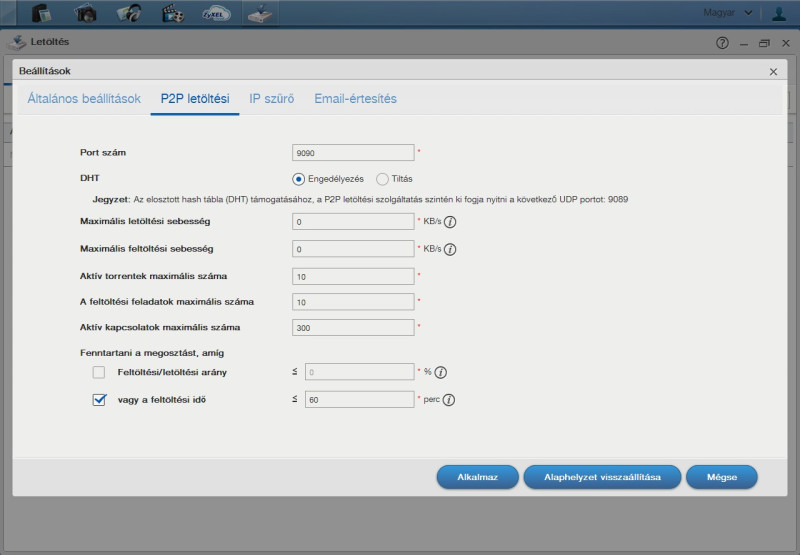
Task: Show info for Feltöltési/letöltési arány
Action: [441, 372]
